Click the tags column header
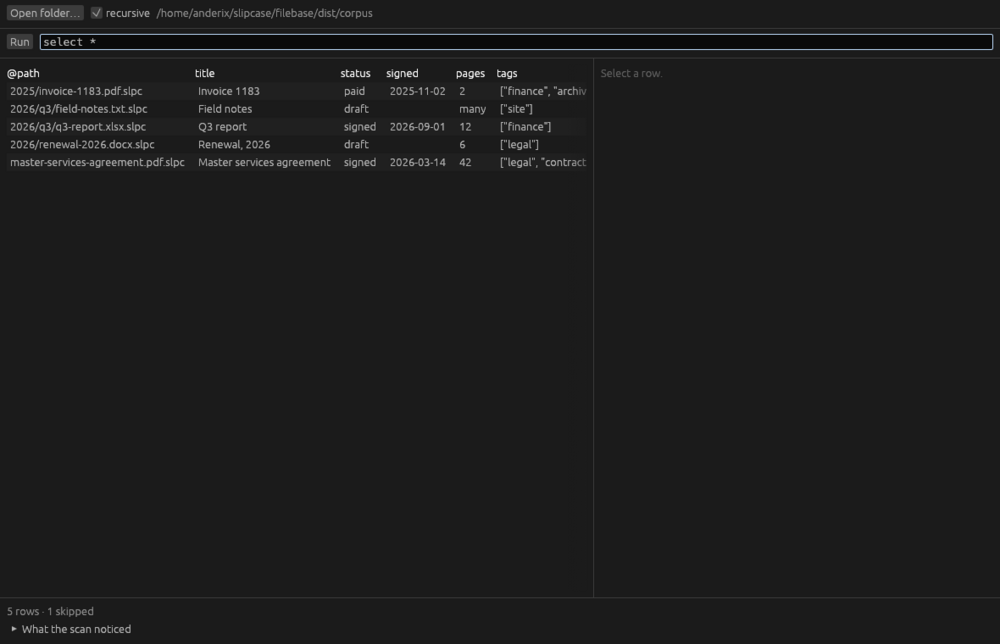The height and width of the screenshot is (644, 1000). pyautogui.click(x=507, y=73)
